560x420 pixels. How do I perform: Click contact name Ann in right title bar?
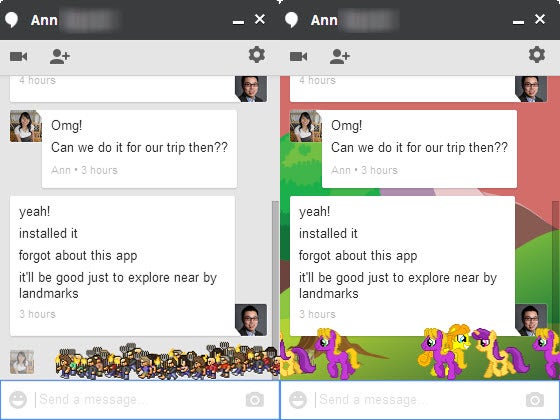(324, 20)
